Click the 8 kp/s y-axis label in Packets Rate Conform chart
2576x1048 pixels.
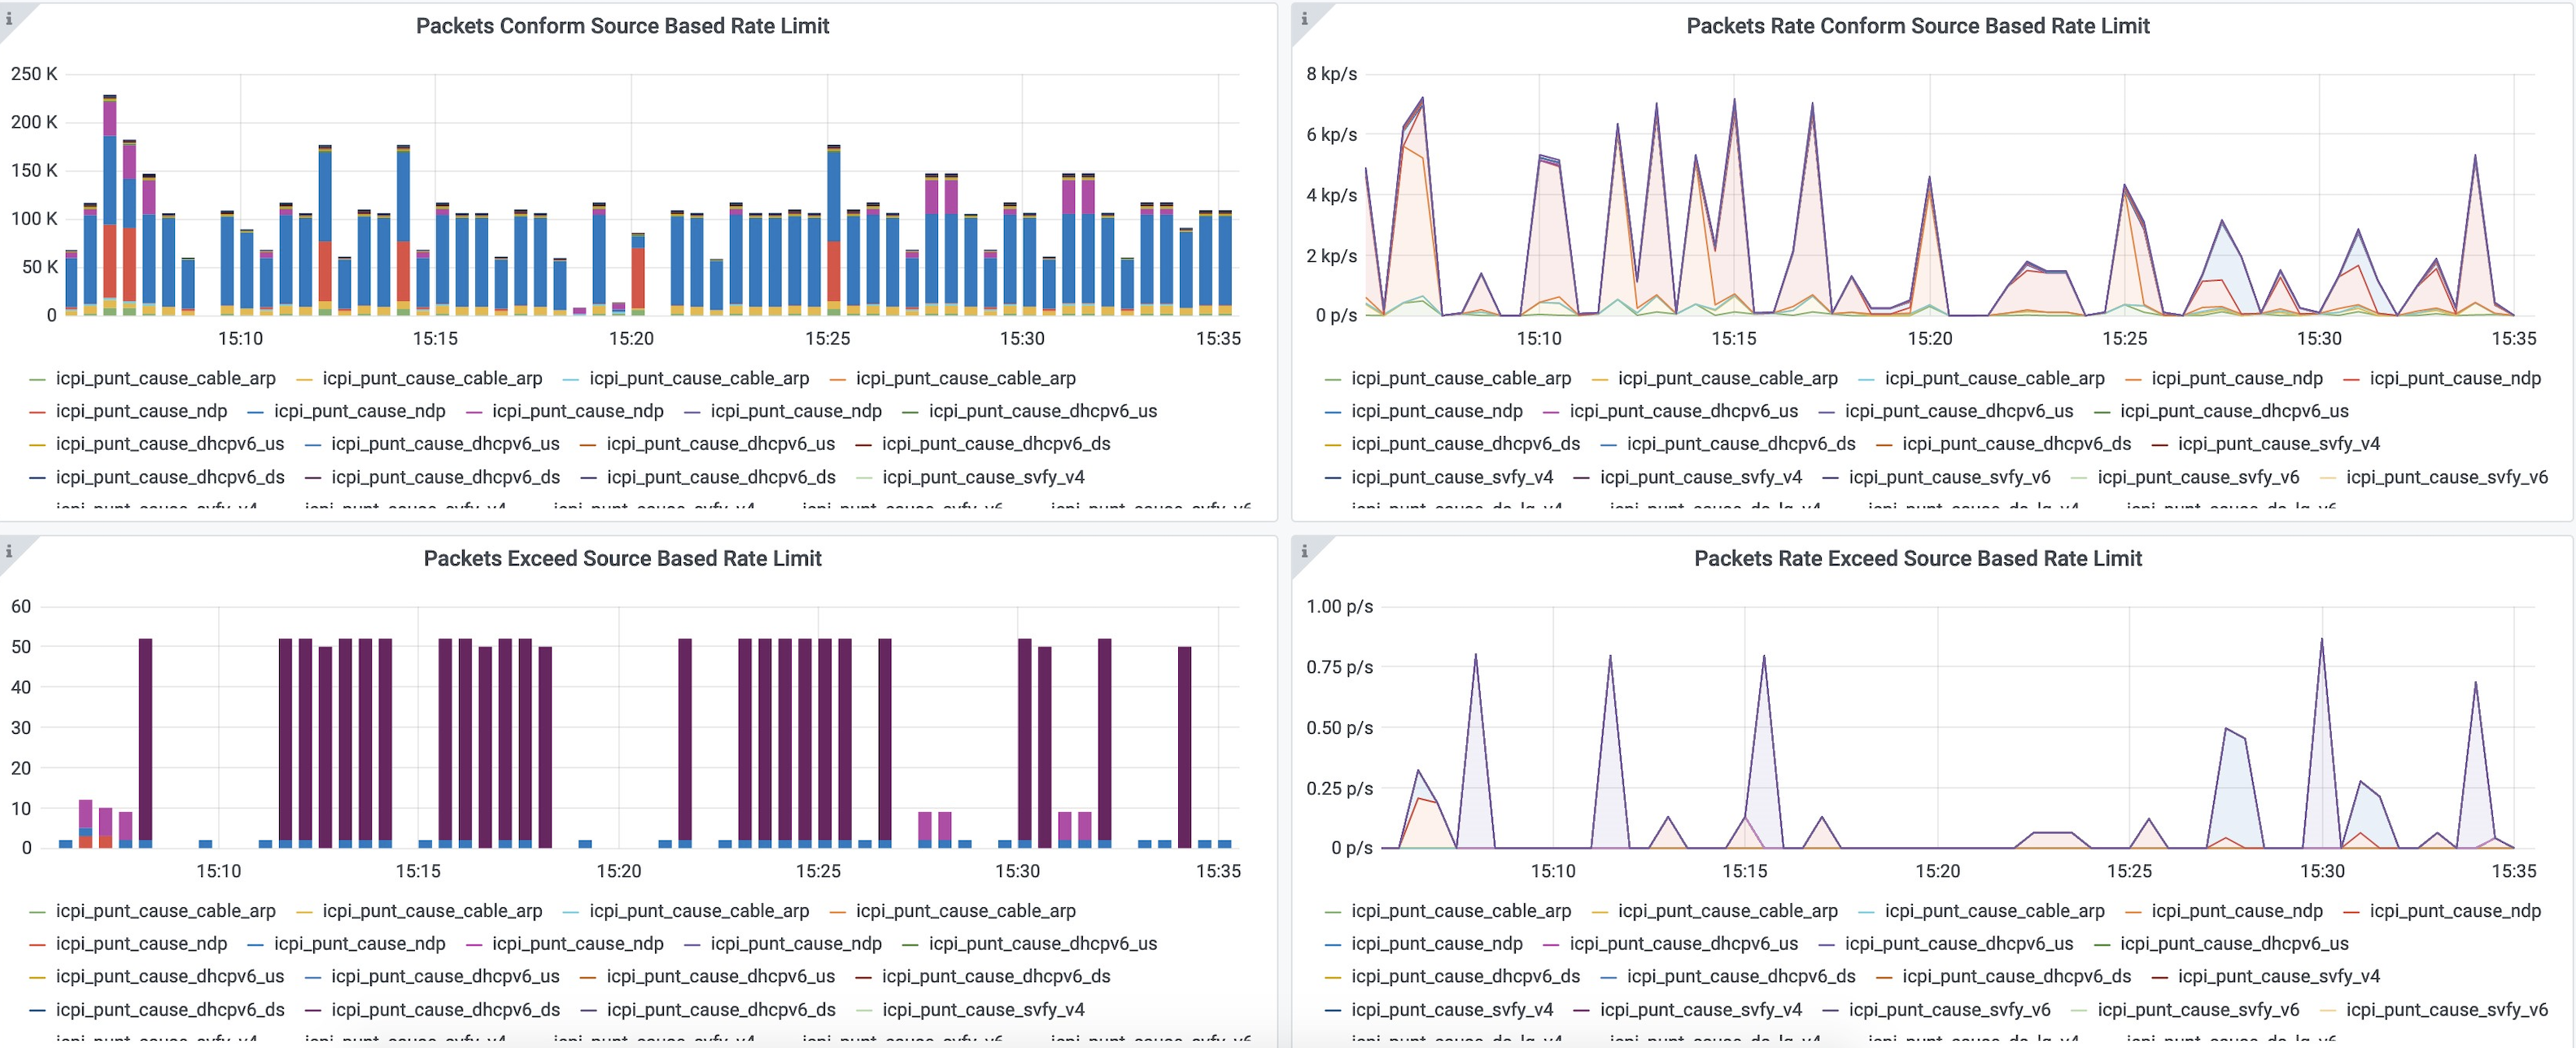click(1331, 74)
